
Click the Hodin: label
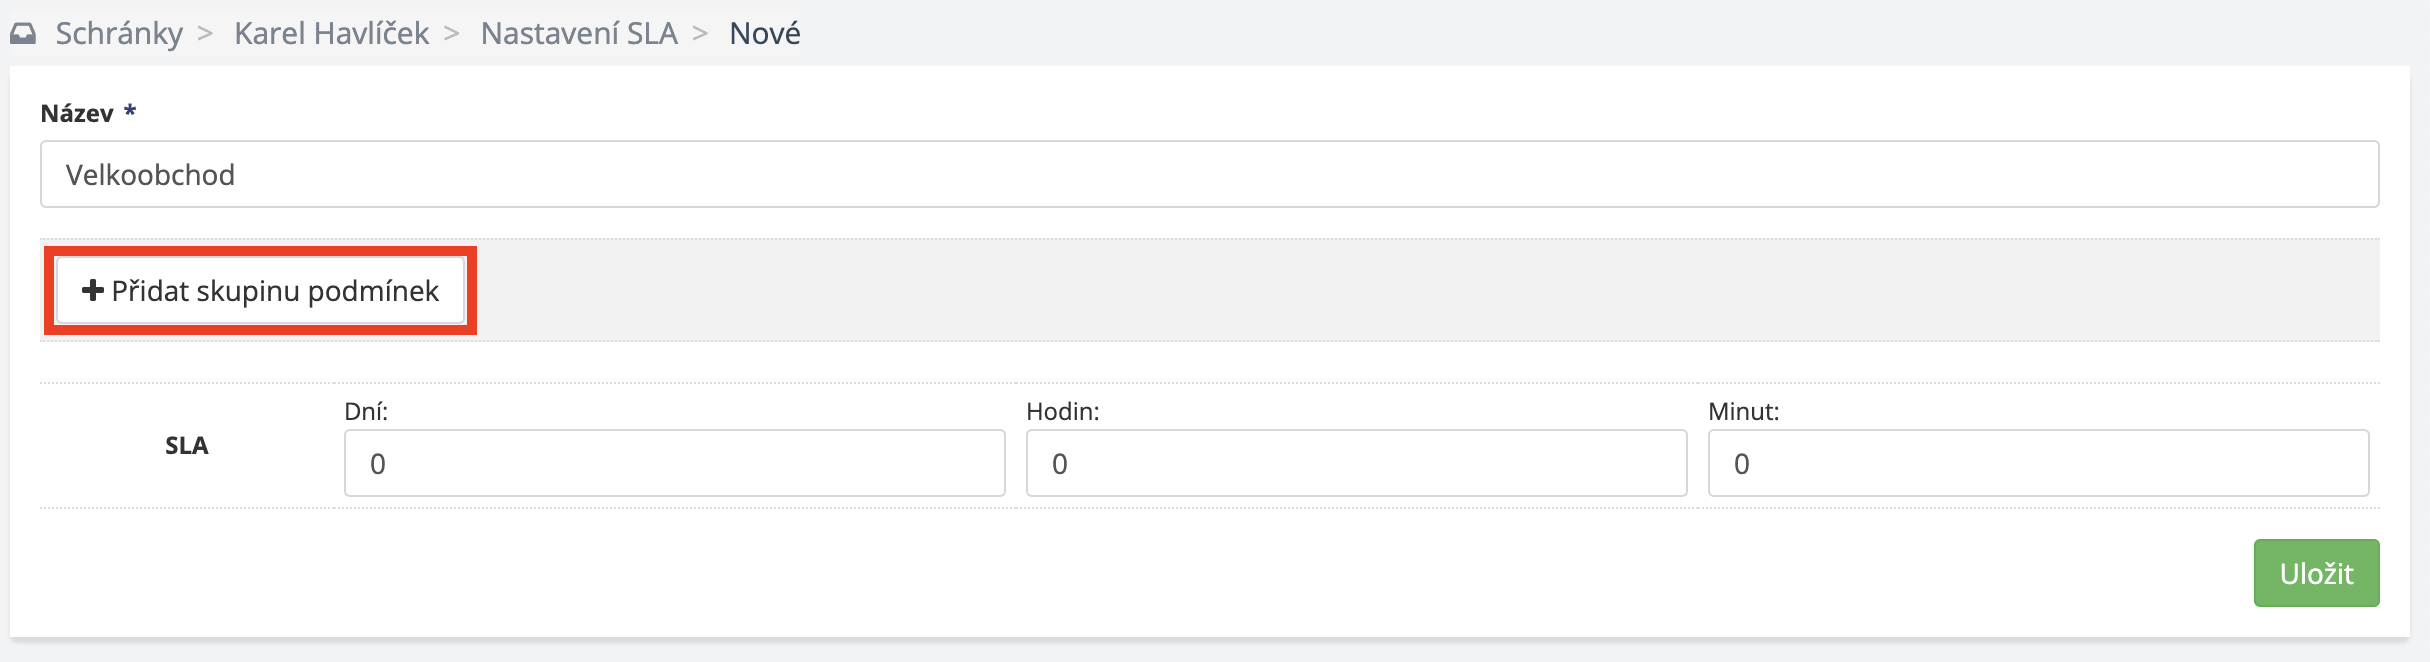tap(1062, 412)
